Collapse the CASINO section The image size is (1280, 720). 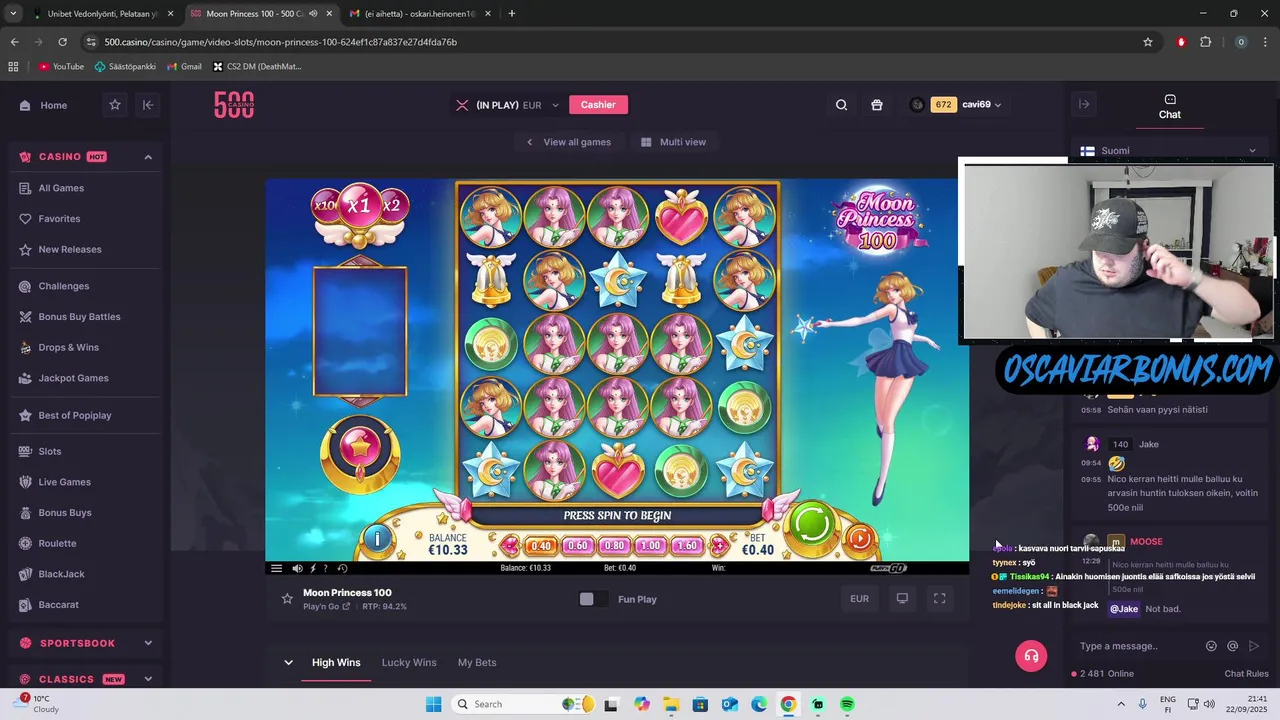(x=148, y=157)
